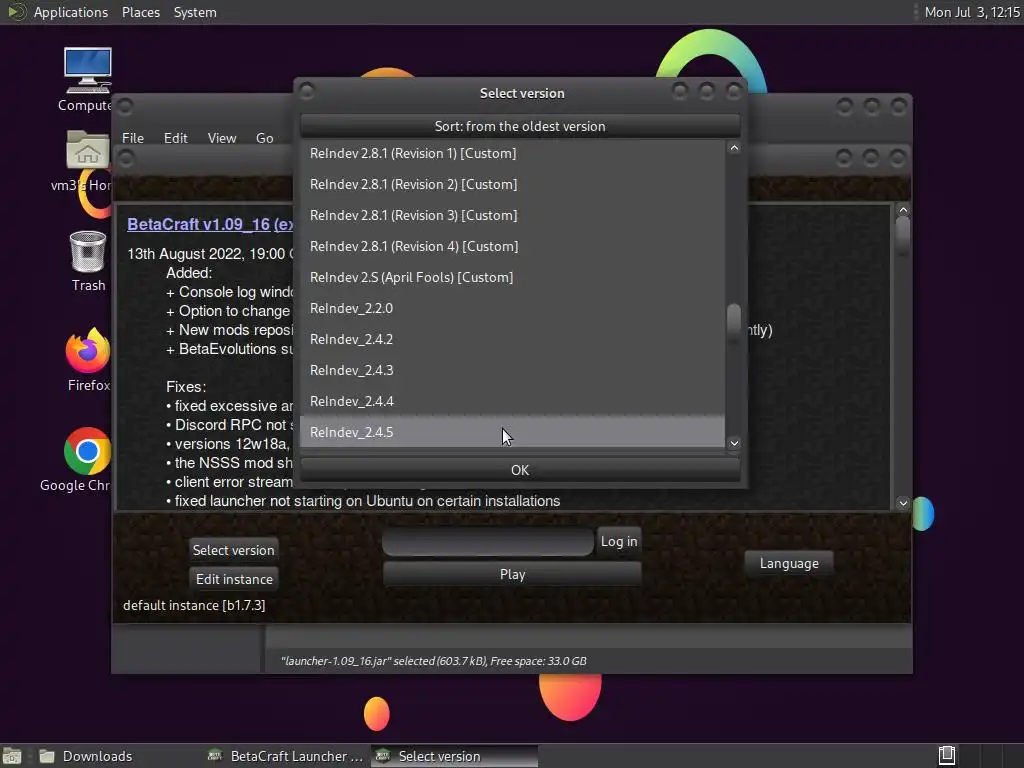Click the changelog scroll up arrow in BetaCraft
The width and height of the screenshot is (1024, 768).
(x=903, y=210)
